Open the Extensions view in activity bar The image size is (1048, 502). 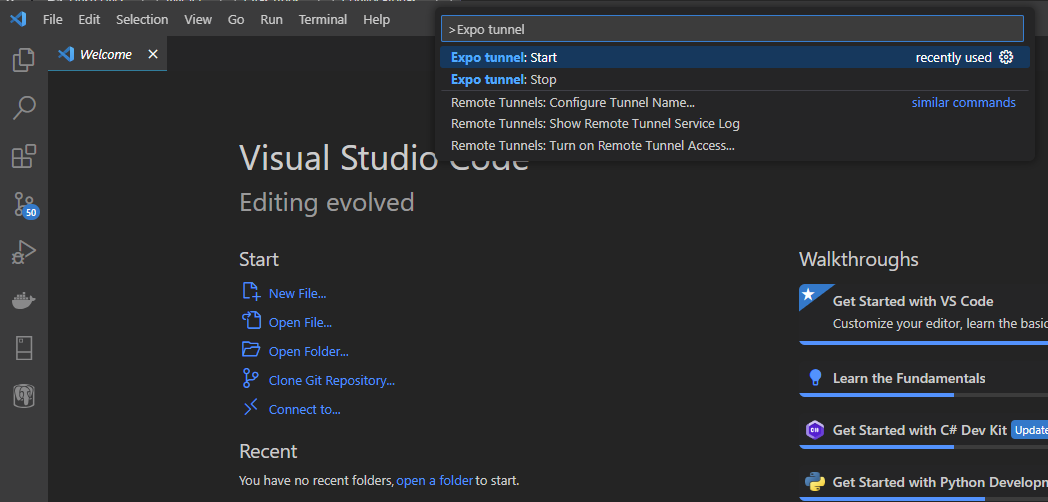pos(24,156)
